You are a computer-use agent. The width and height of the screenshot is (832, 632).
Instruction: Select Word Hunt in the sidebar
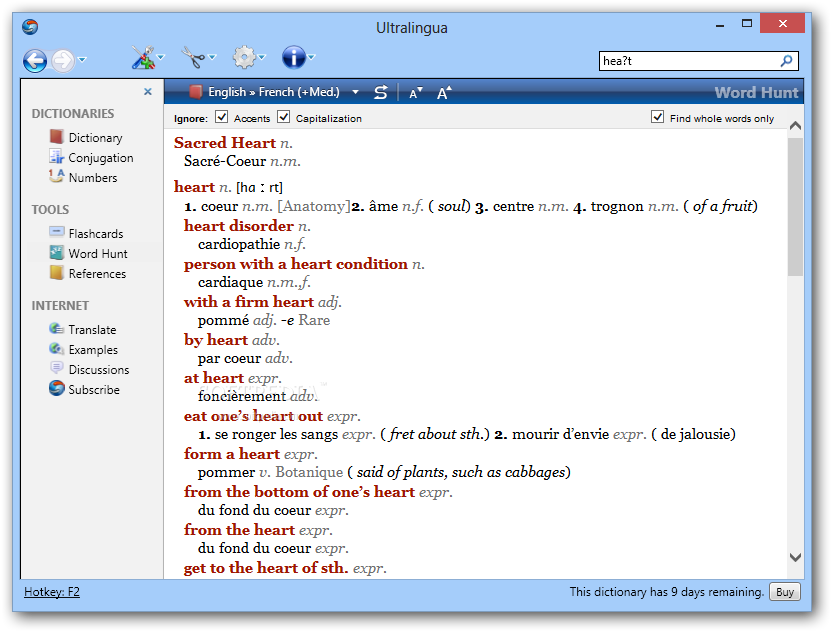click(x=98, y=254)
